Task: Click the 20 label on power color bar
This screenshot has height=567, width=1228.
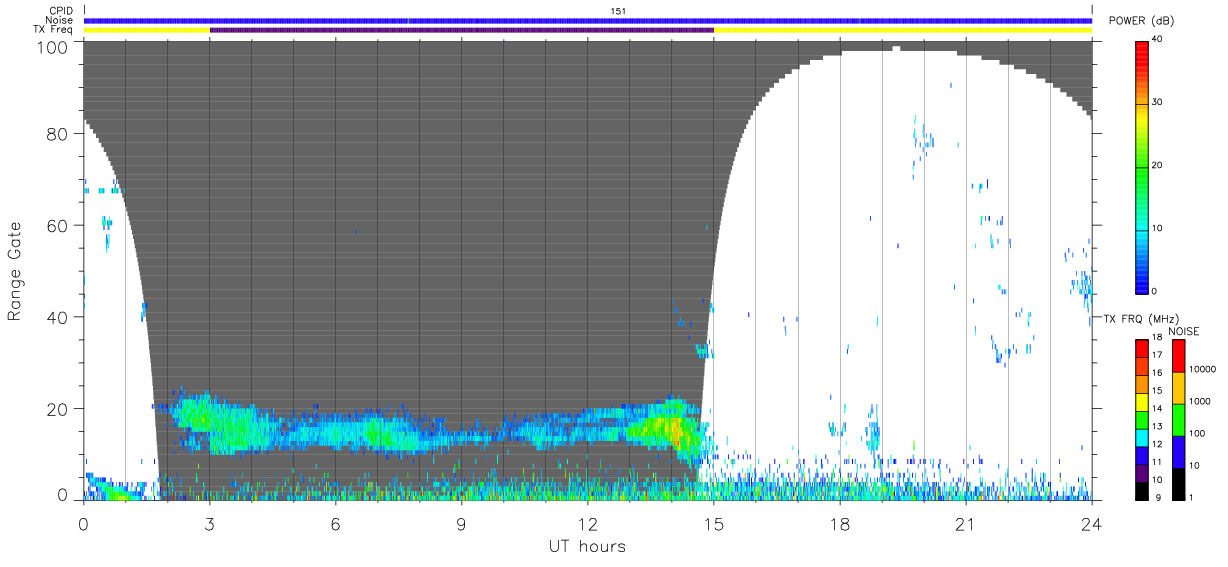Action: point(1155,165)
